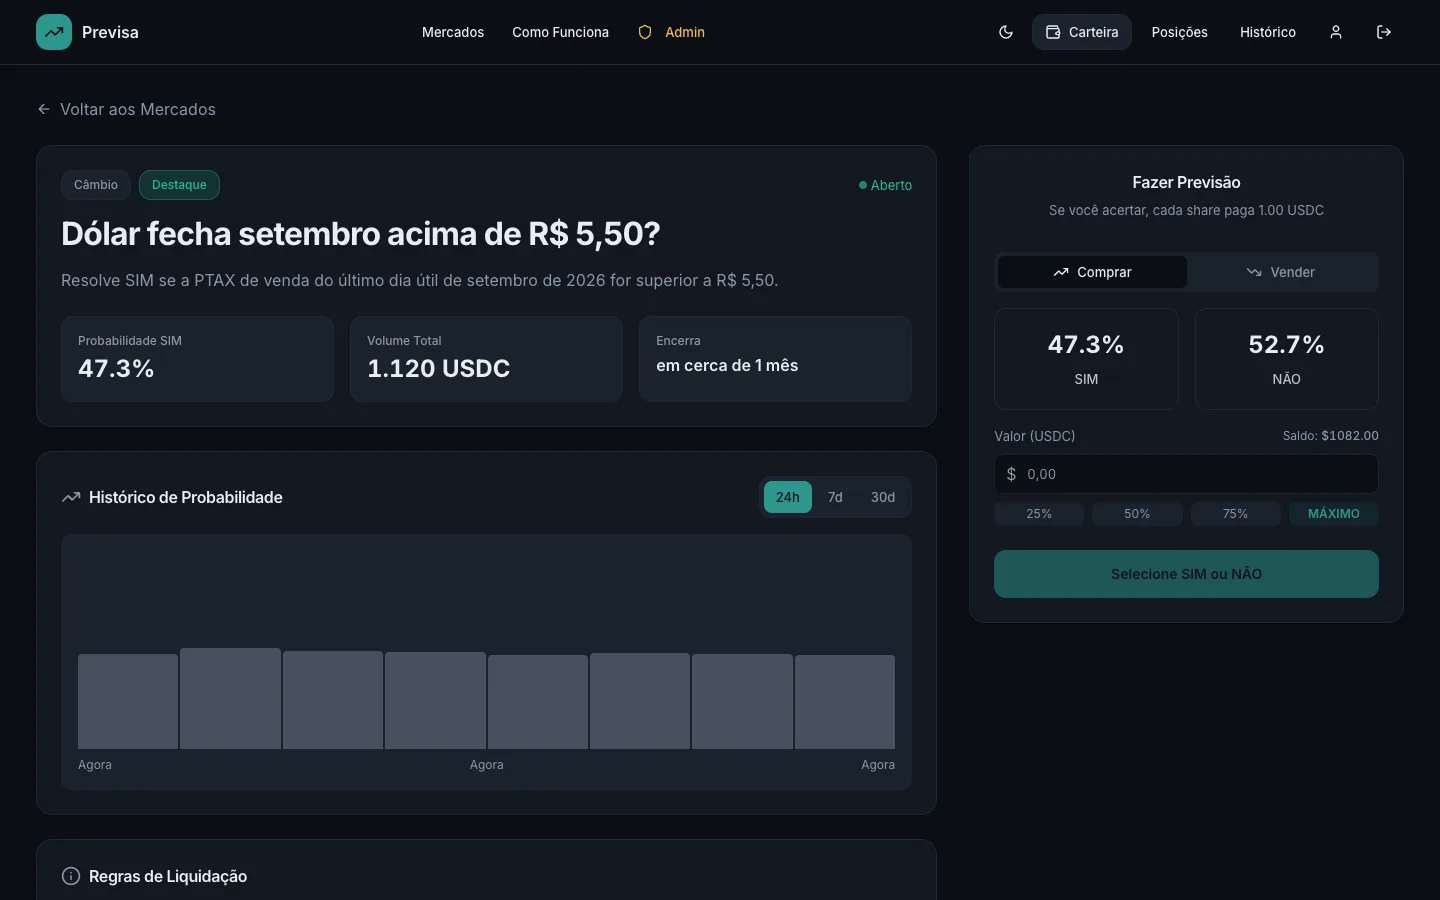
Task: Go to the Posições page
Action: (x=1180, y=32)
